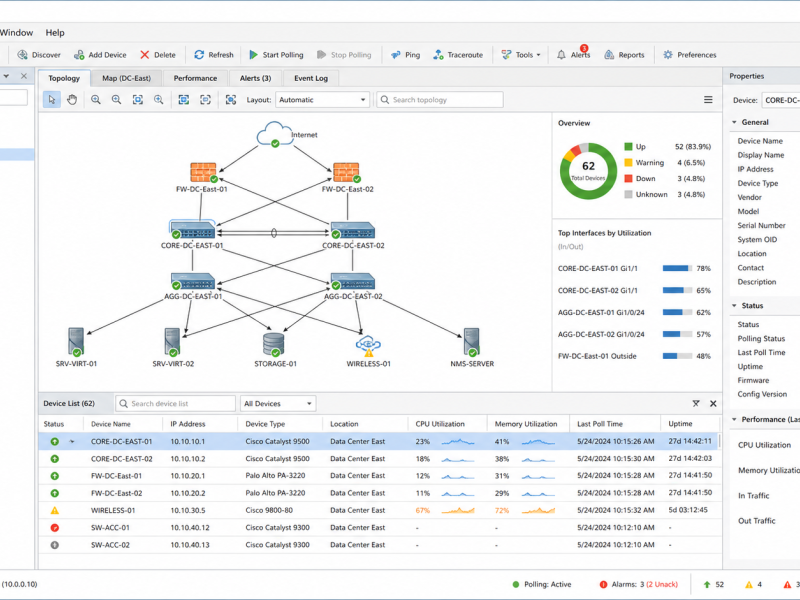Screen dimensions: 800x600
Task: Open the topology hamburger menu icon
Action: (708, 99)
